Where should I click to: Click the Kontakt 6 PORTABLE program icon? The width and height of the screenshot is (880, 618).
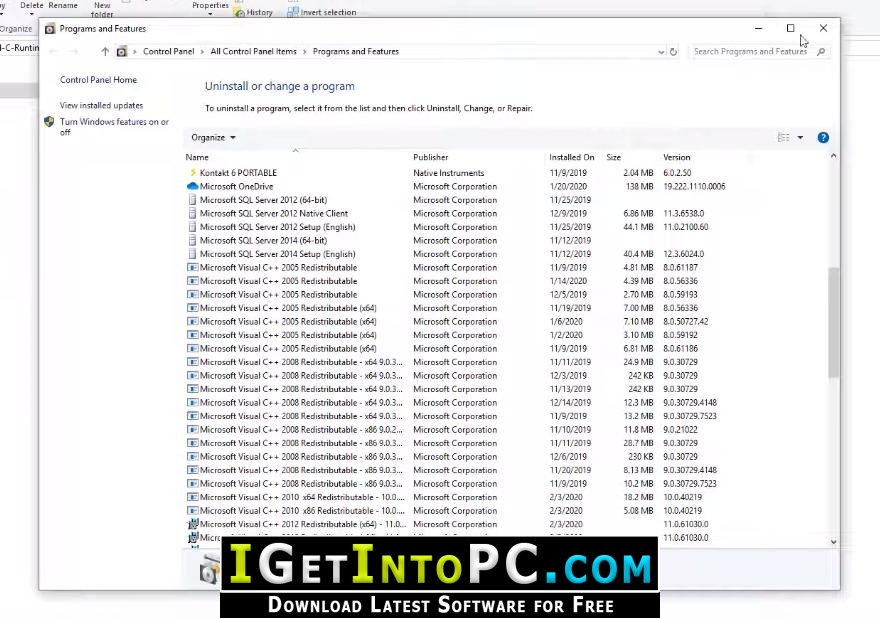(192, 173)
